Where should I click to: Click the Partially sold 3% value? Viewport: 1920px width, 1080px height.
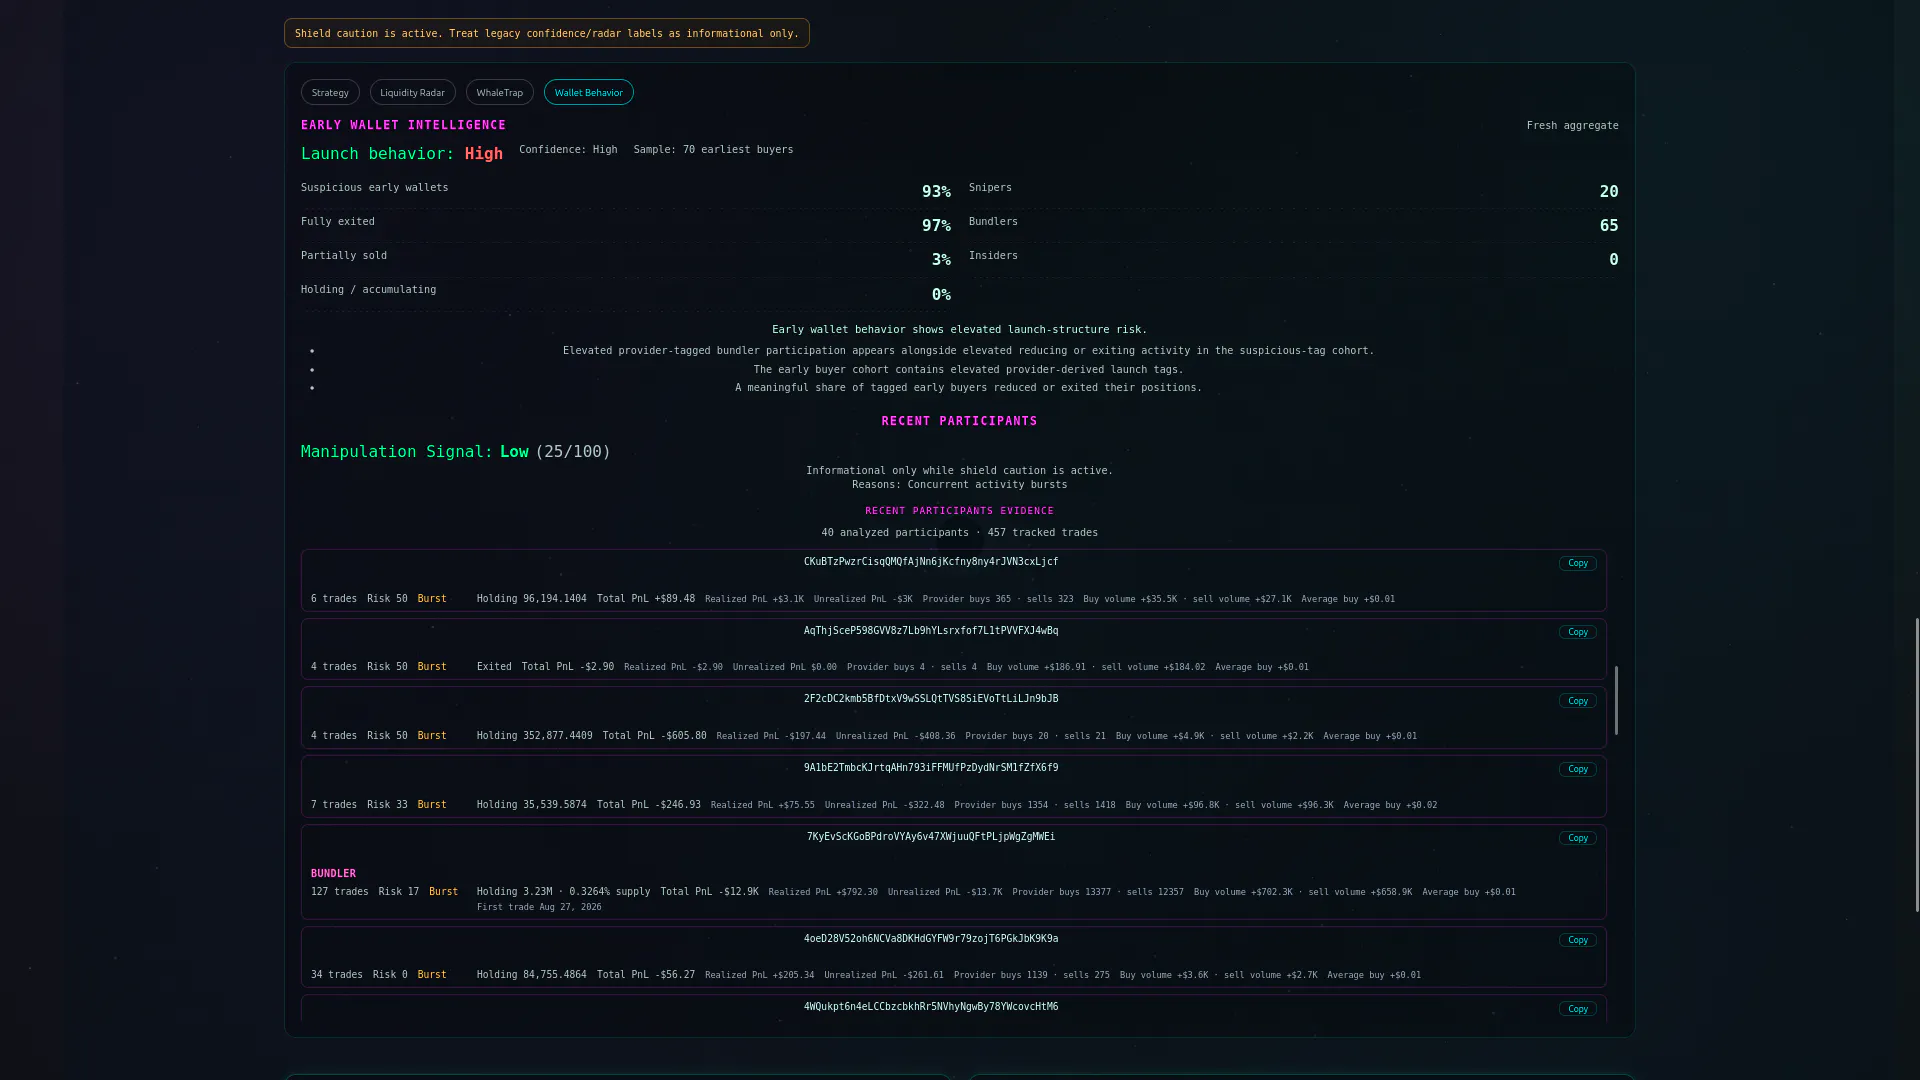pos(941,260)
